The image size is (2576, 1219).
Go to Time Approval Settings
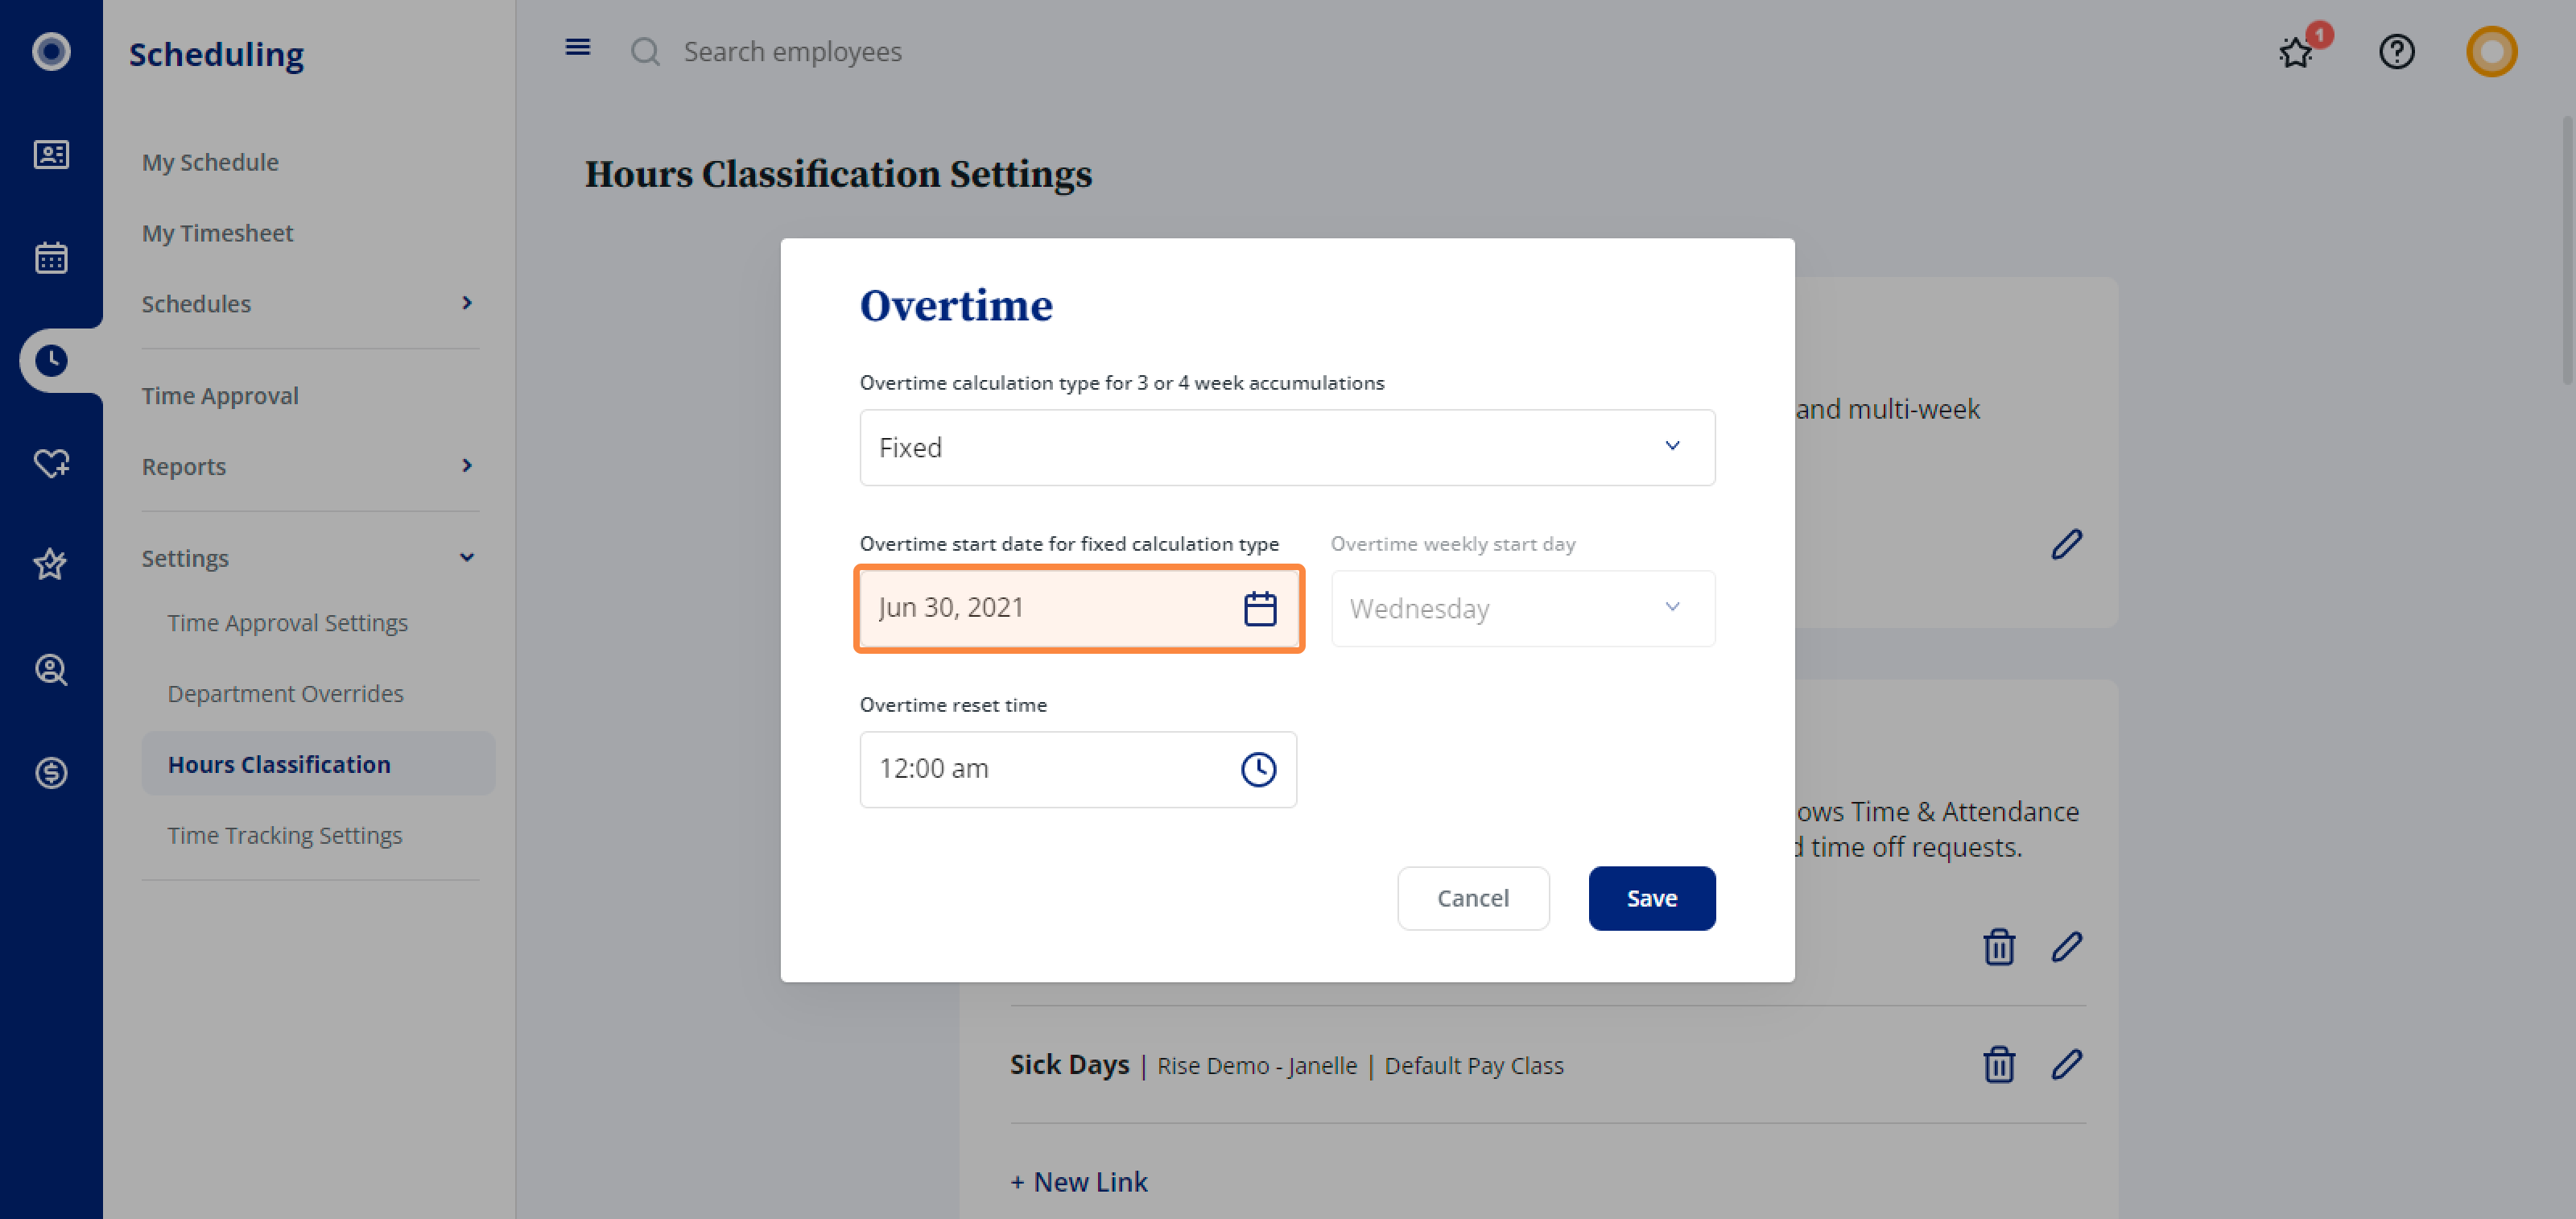click(x=287, y=622)
